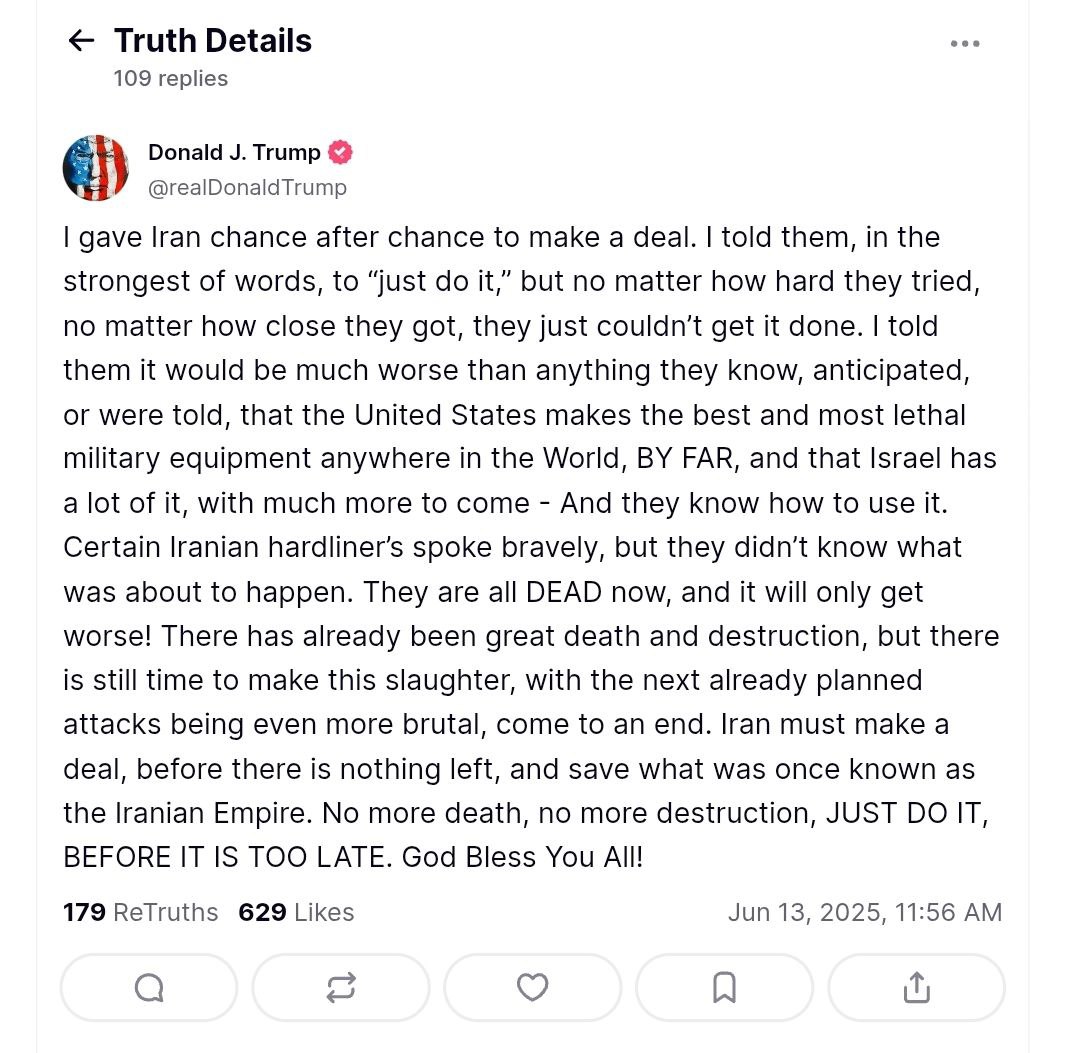This screenshot has height=1053, width=1080.
Task: Click the Truth Details page heading
Action: (x=213, y=41)
